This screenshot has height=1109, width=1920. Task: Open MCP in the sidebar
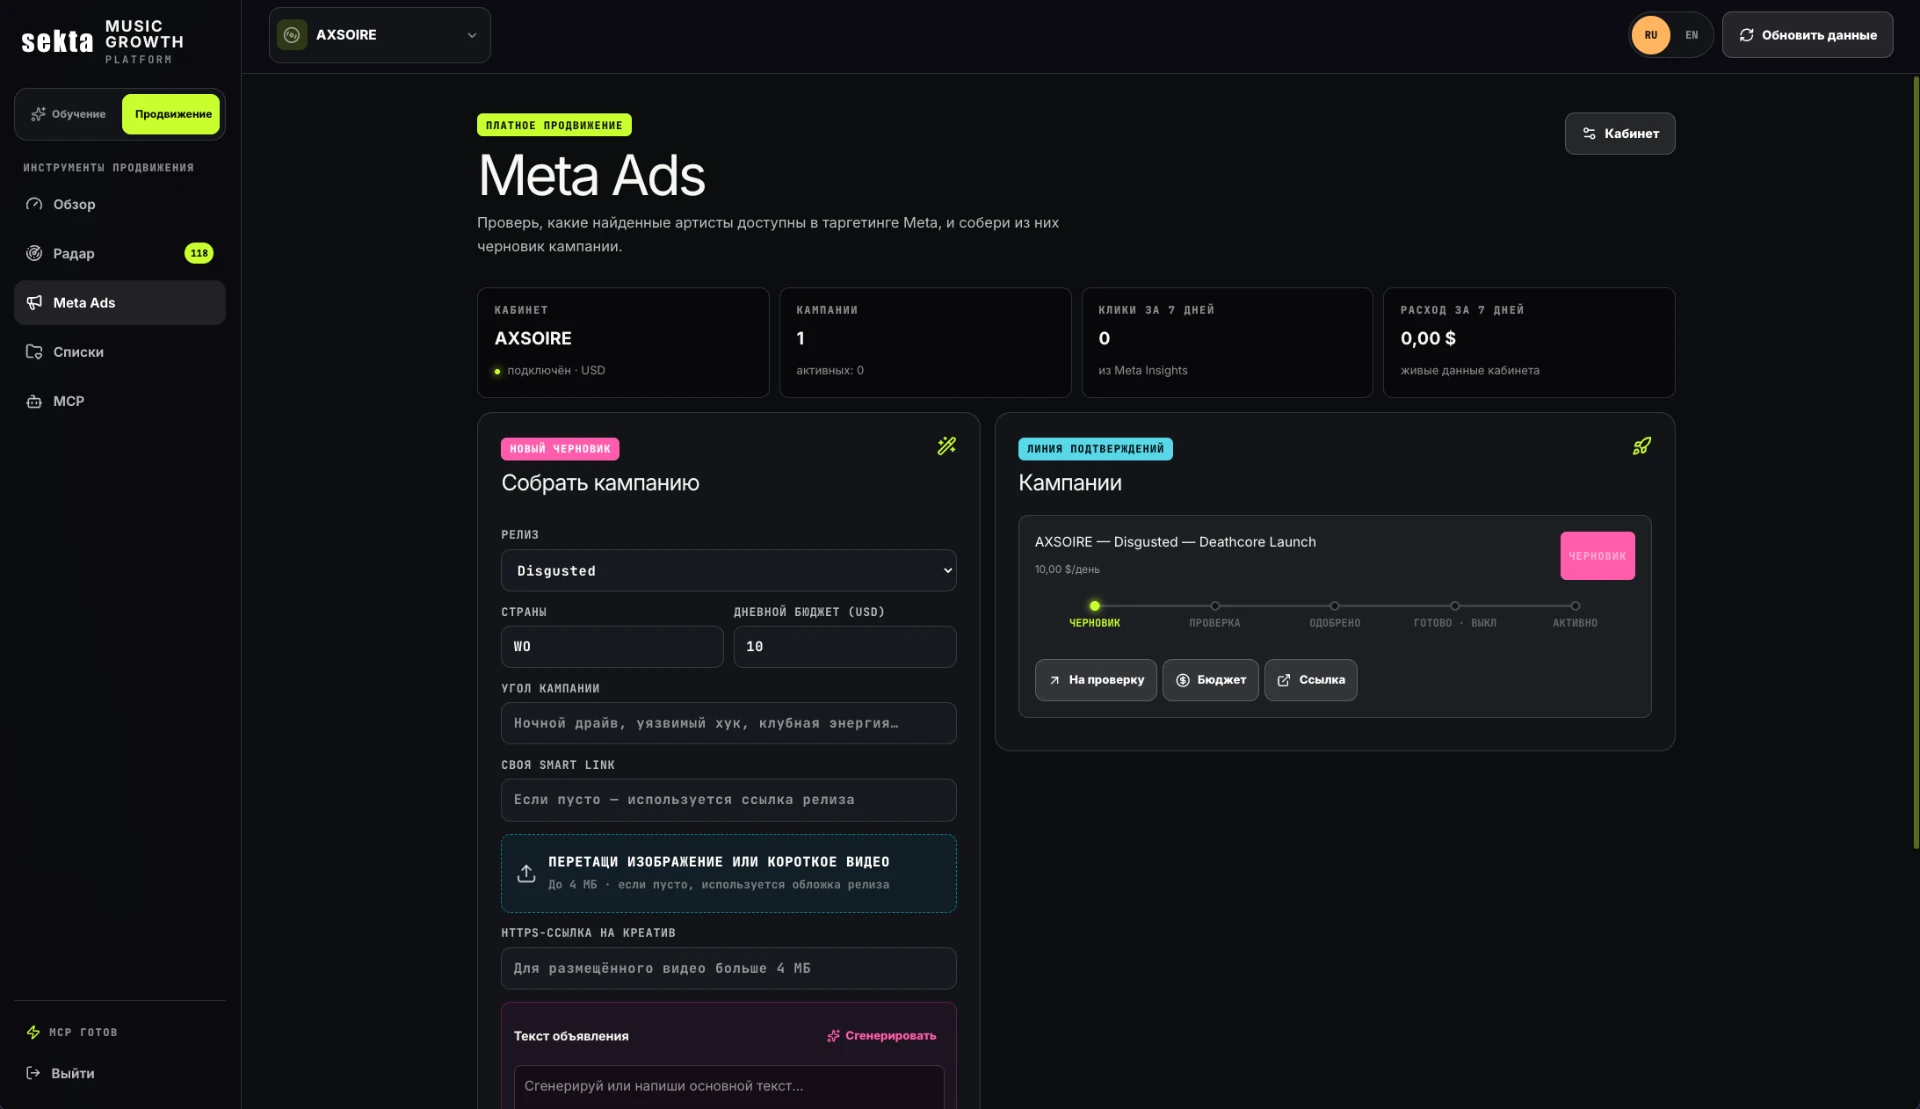[120, 401]
